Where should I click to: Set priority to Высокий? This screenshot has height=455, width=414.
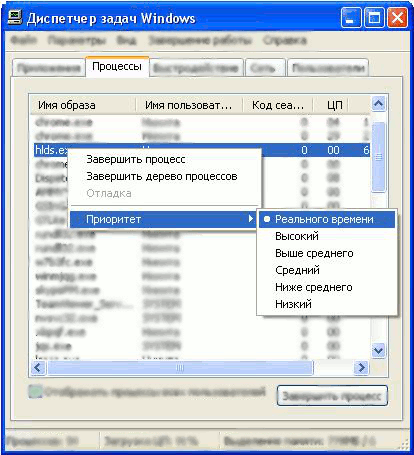327,236
